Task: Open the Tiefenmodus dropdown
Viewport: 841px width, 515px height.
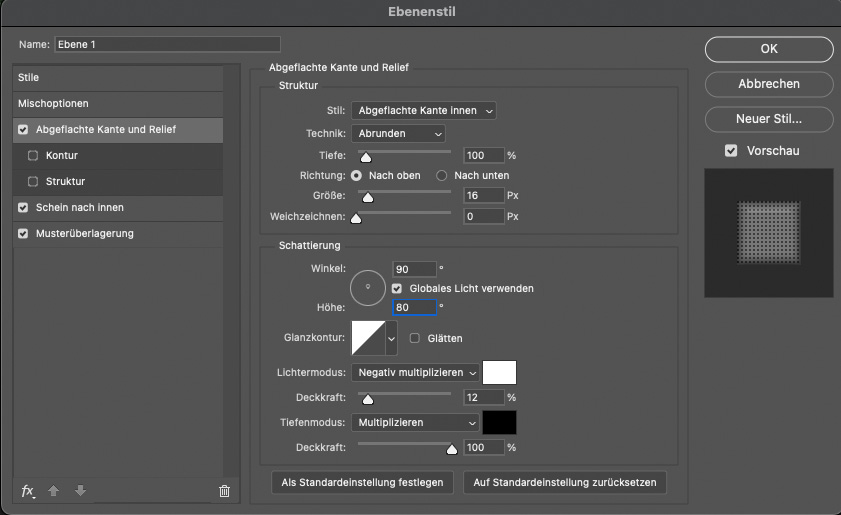Action: pyautogui.click(x=415, y=423)
